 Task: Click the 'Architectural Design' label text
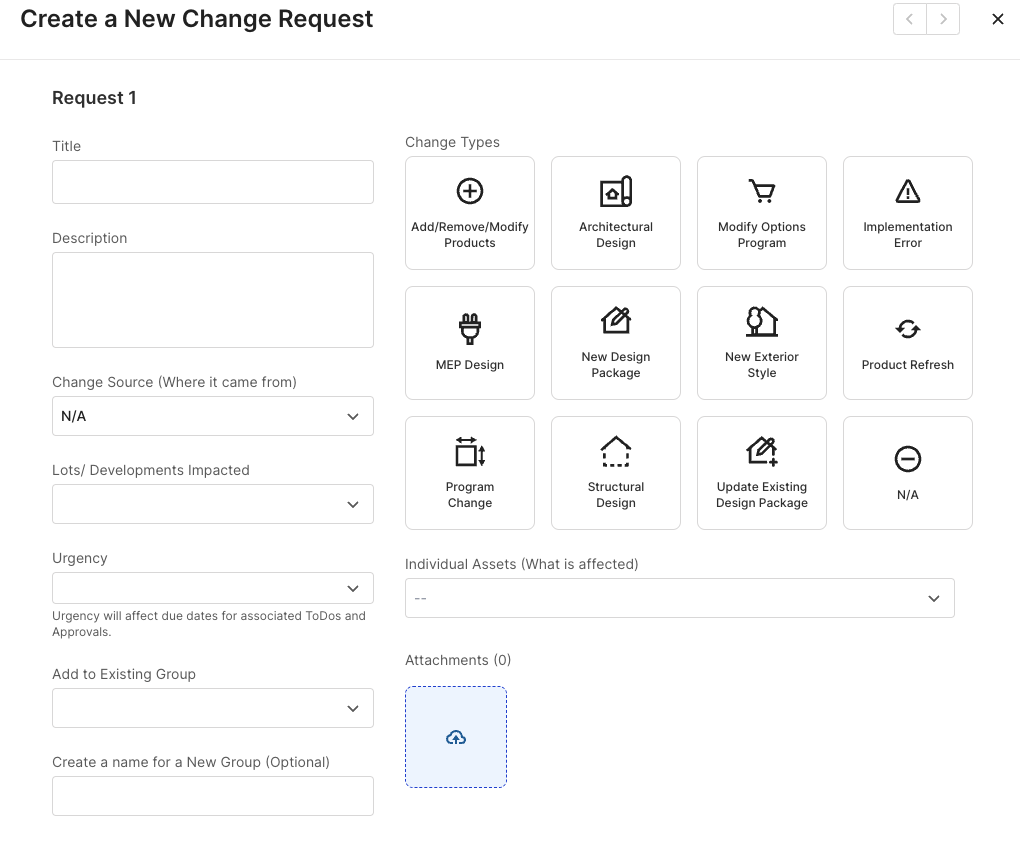(x=615, y=235)
